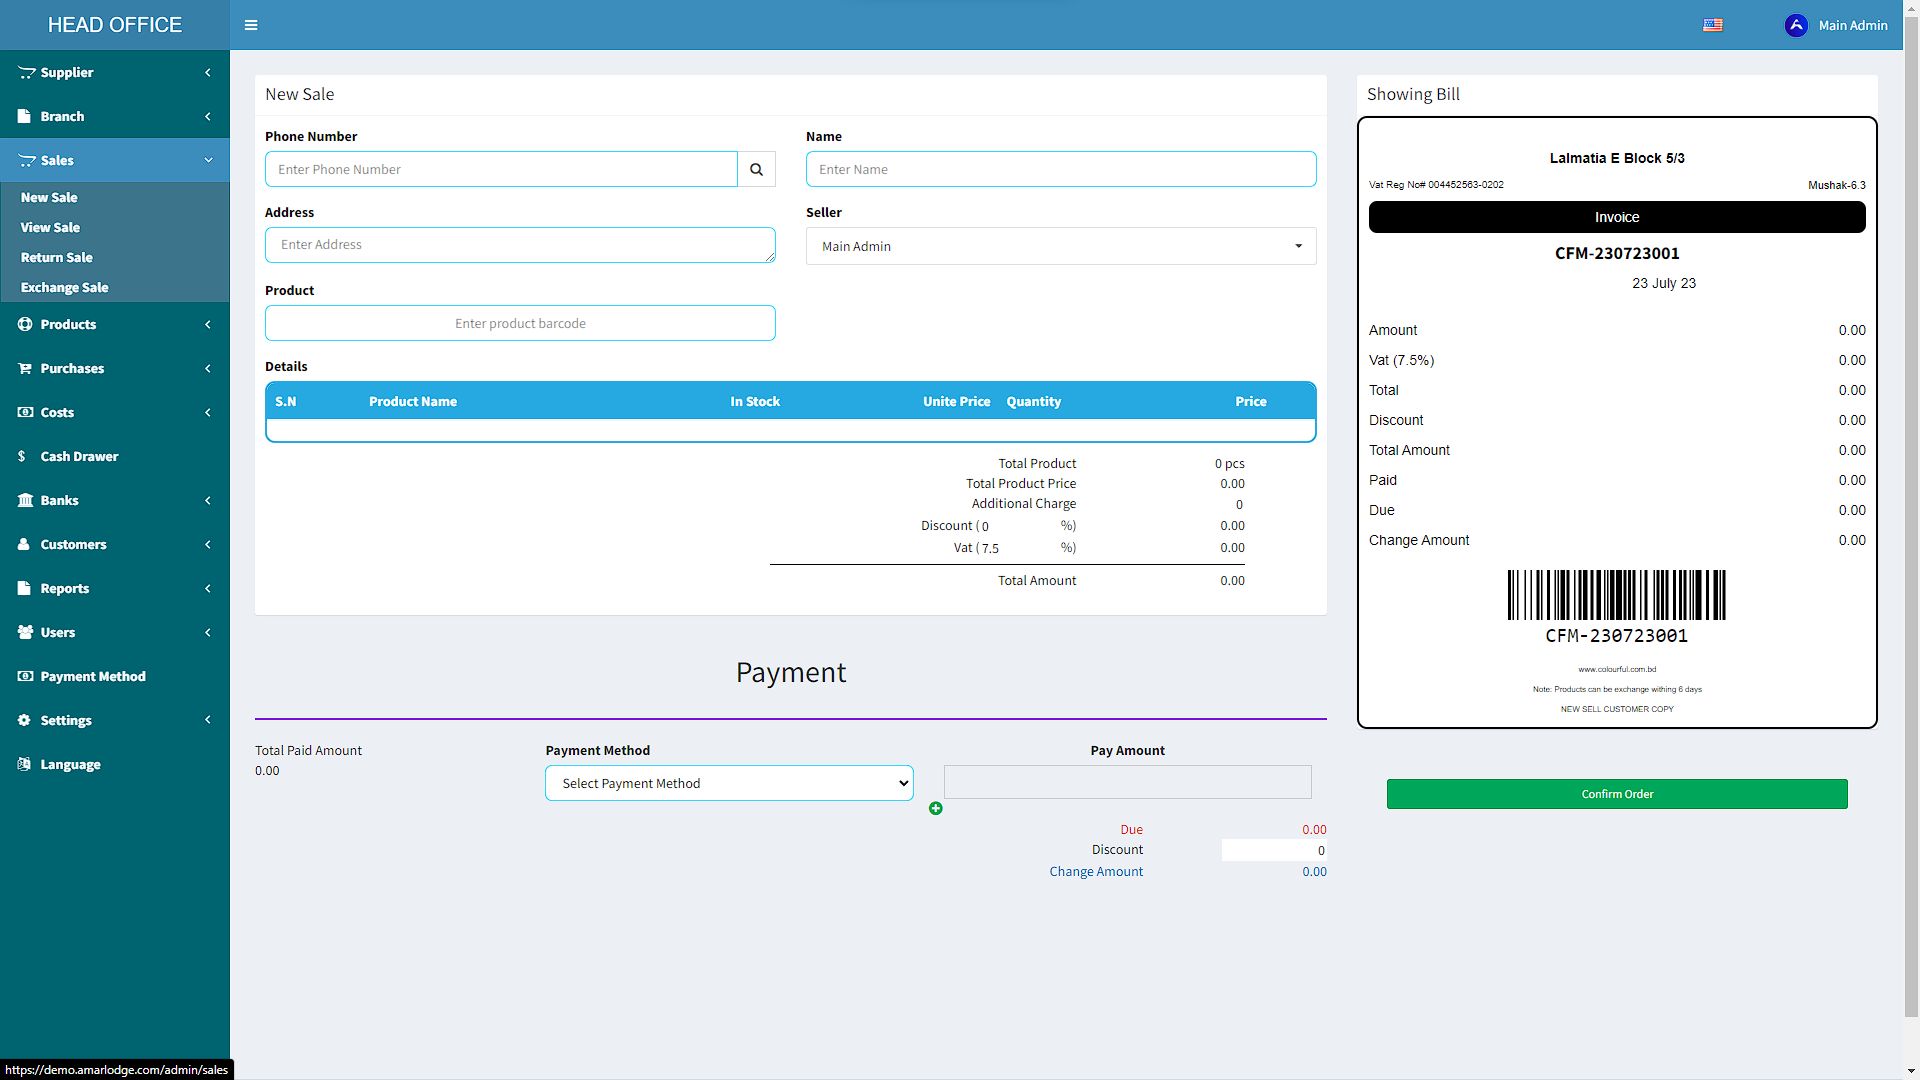Open the Seller dropdown showing Main Admin
Image resolution: width=1920 pixels, height=1080 pixels.
point(1060,246)
